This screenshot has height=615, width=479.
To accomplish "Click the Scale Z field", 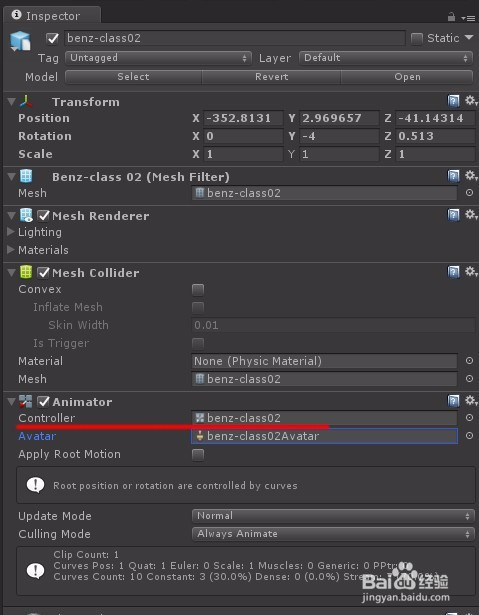I will 435,154.
